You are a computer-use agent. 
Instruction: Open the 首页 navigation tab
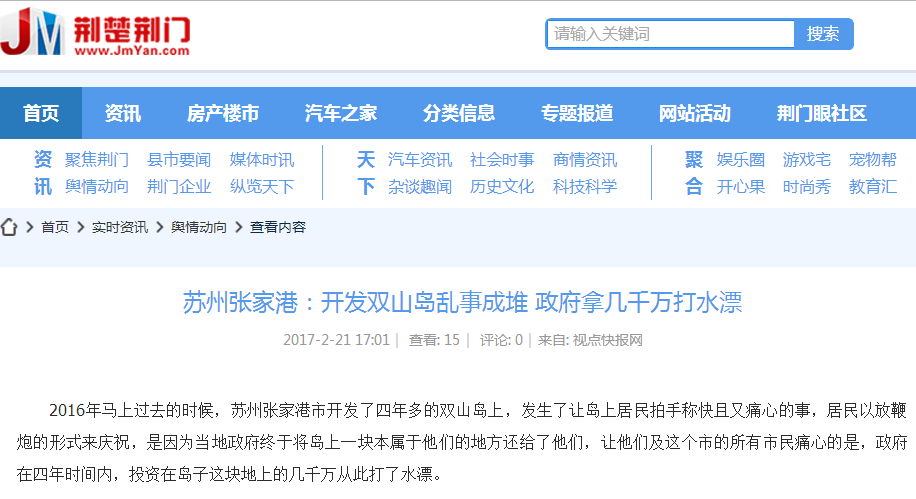pyautogui.click(x=41, y=113)
